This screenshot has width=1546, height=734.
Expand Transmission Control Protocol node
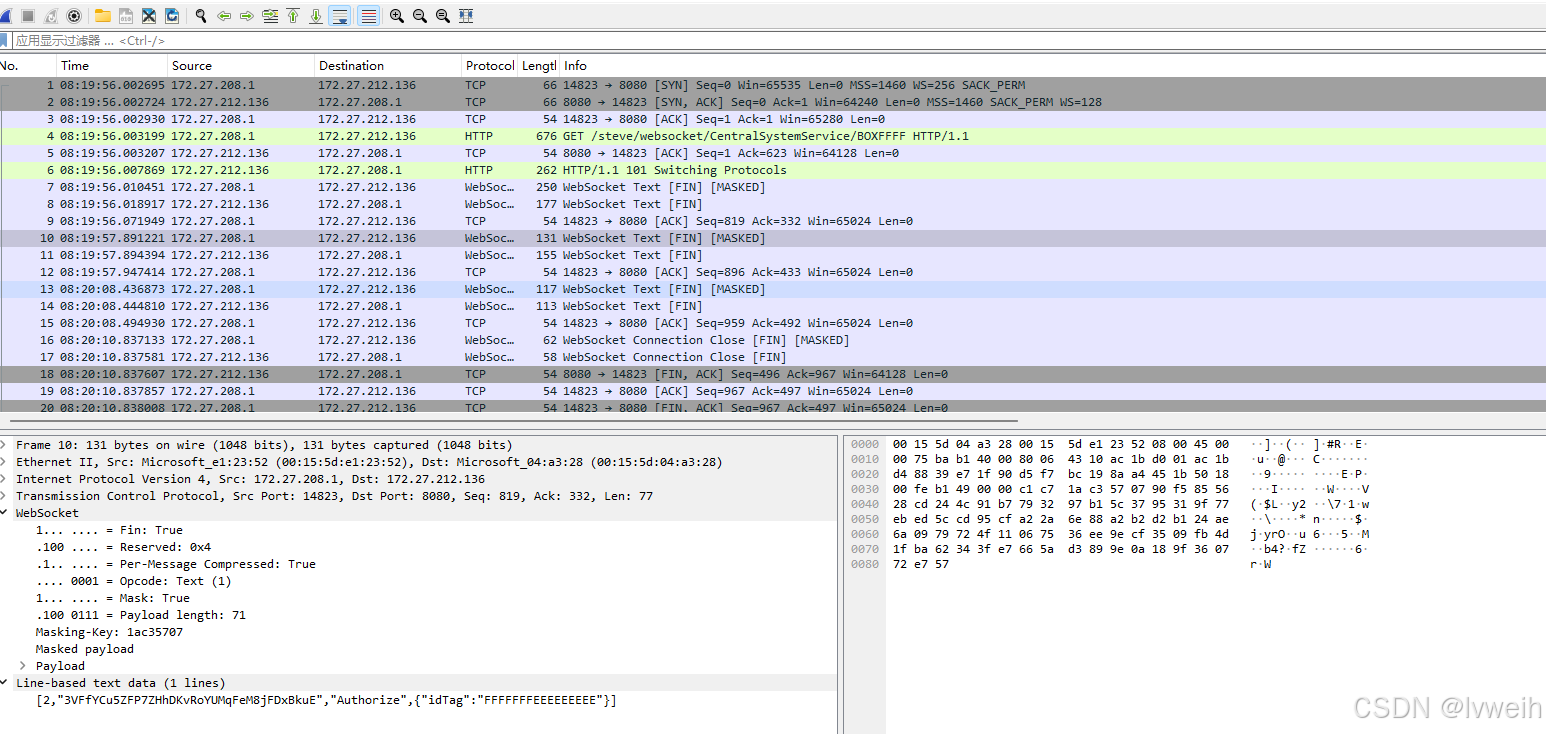tap(4, 496)
